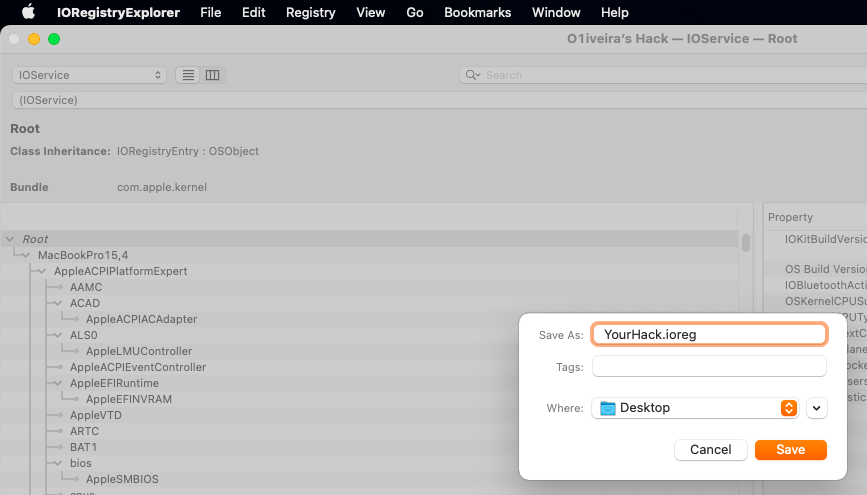The width and height of the screenshot is (867, 495).
Task: Switch to column view icon
Action: click(x=212, y=75)
